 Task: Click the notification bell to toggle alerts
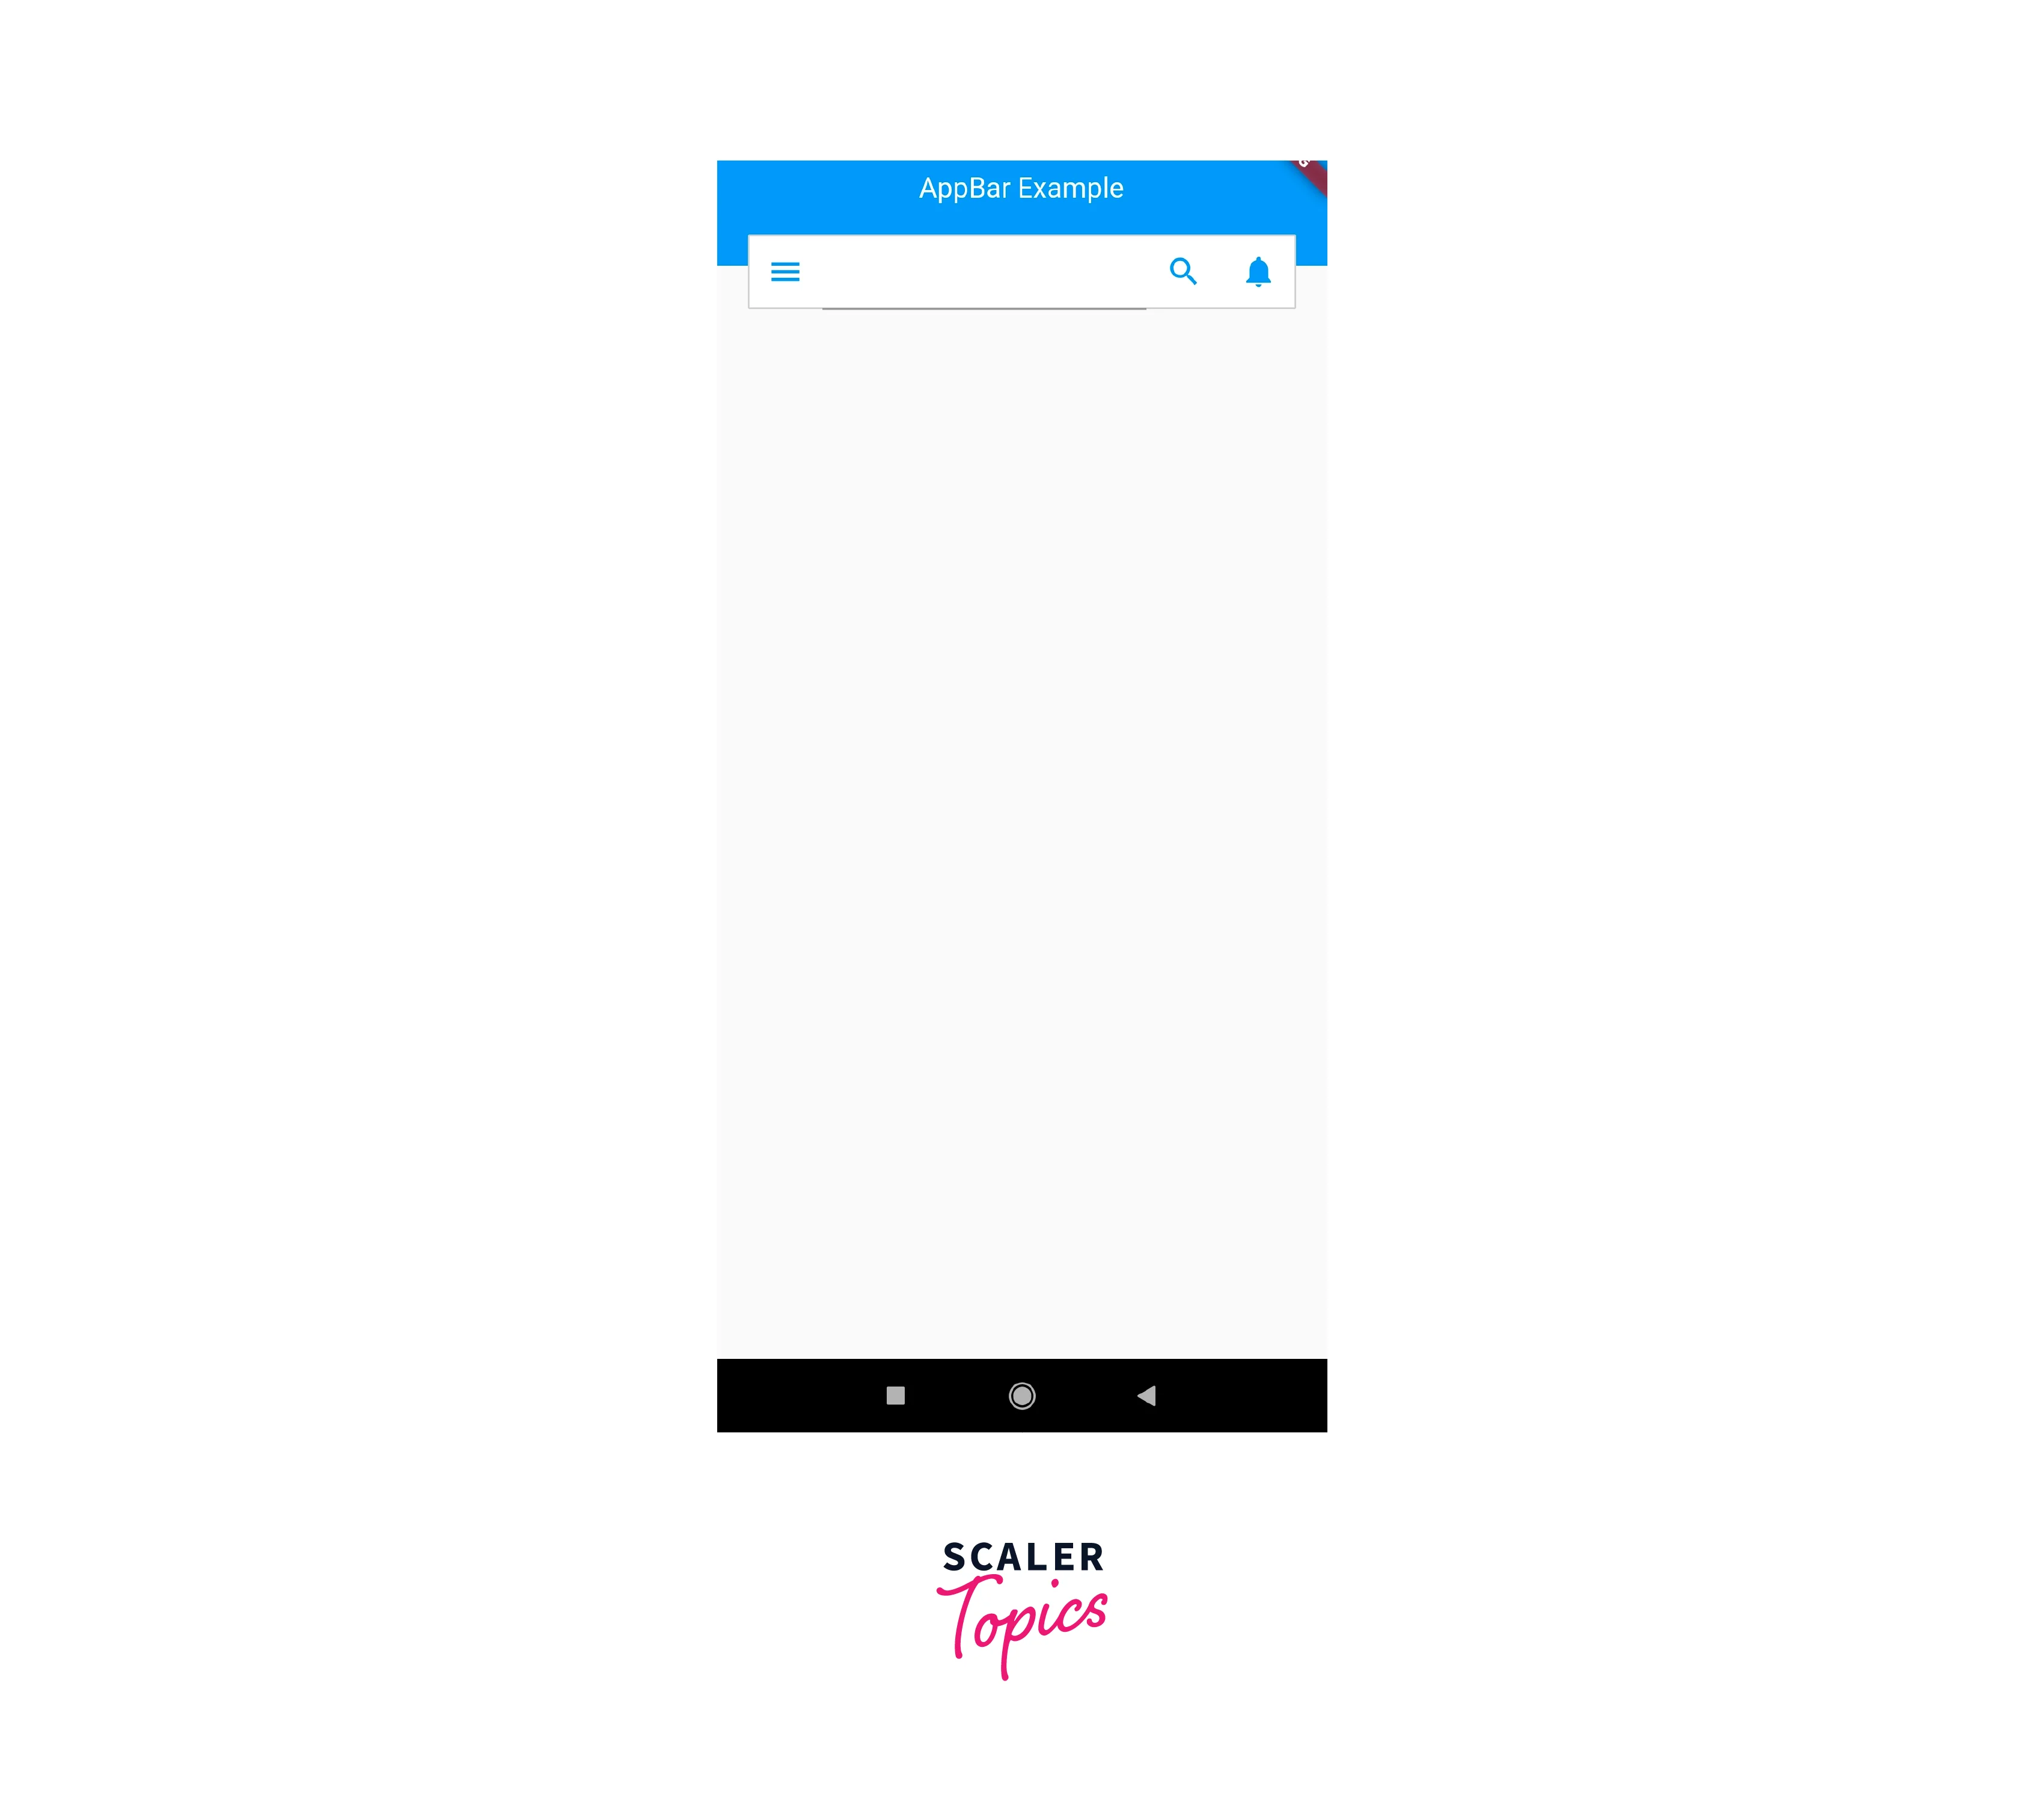1258,271
